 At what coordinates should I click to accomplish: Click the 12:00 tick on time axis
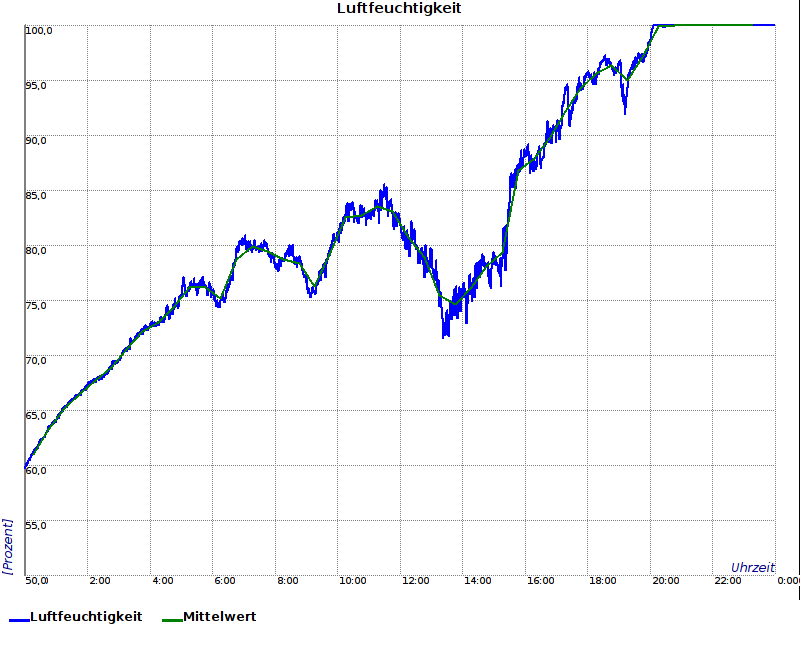(x=415, y=581)
